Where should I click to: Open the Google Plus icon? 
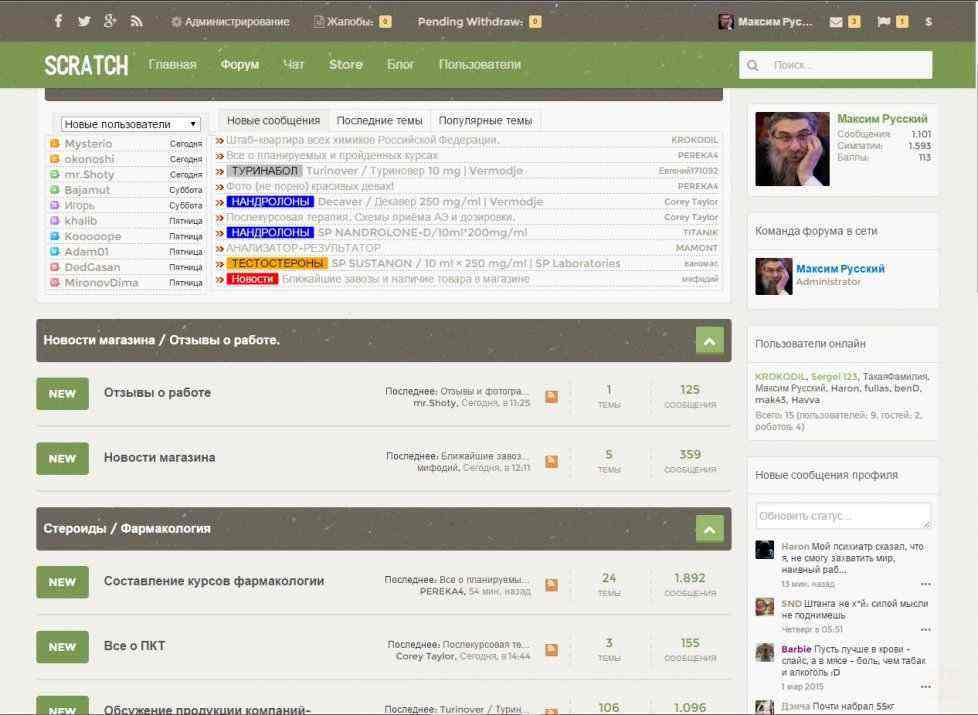click(x=110, y=21)
